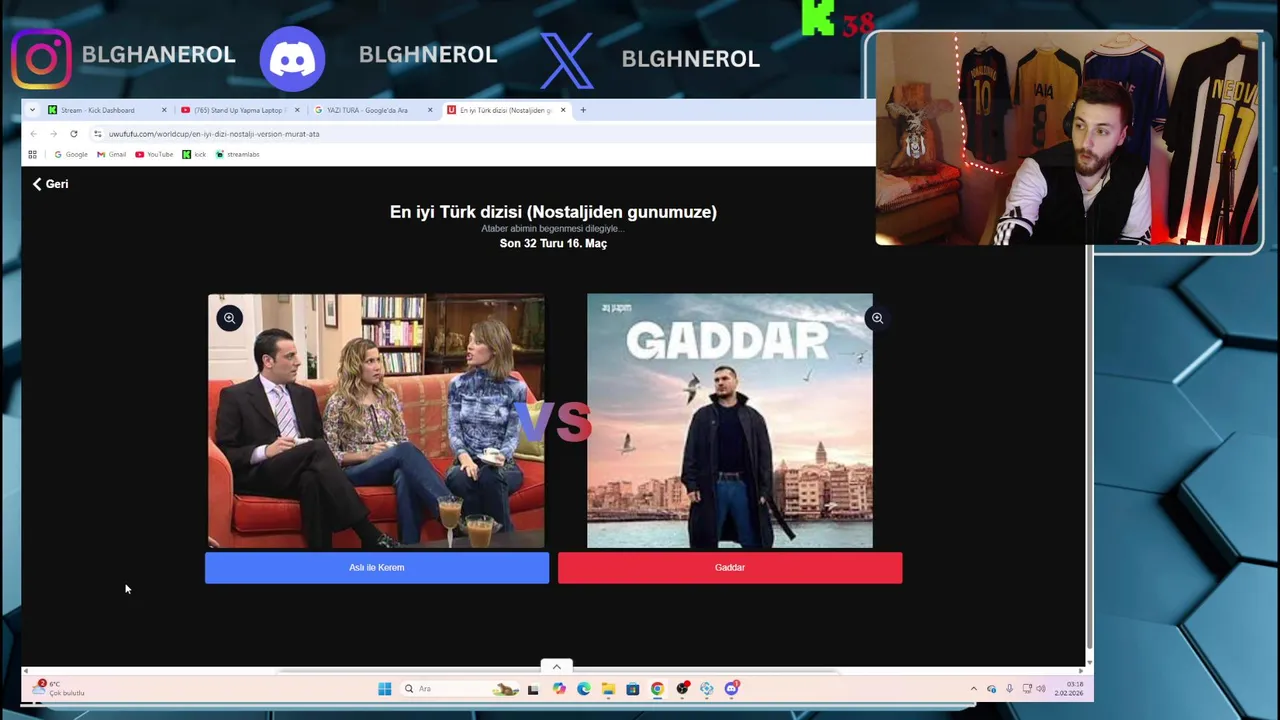Close the Stand Up Yapma Laptop tab
This screenshot has width=1280, height=720.
(297, 110)
